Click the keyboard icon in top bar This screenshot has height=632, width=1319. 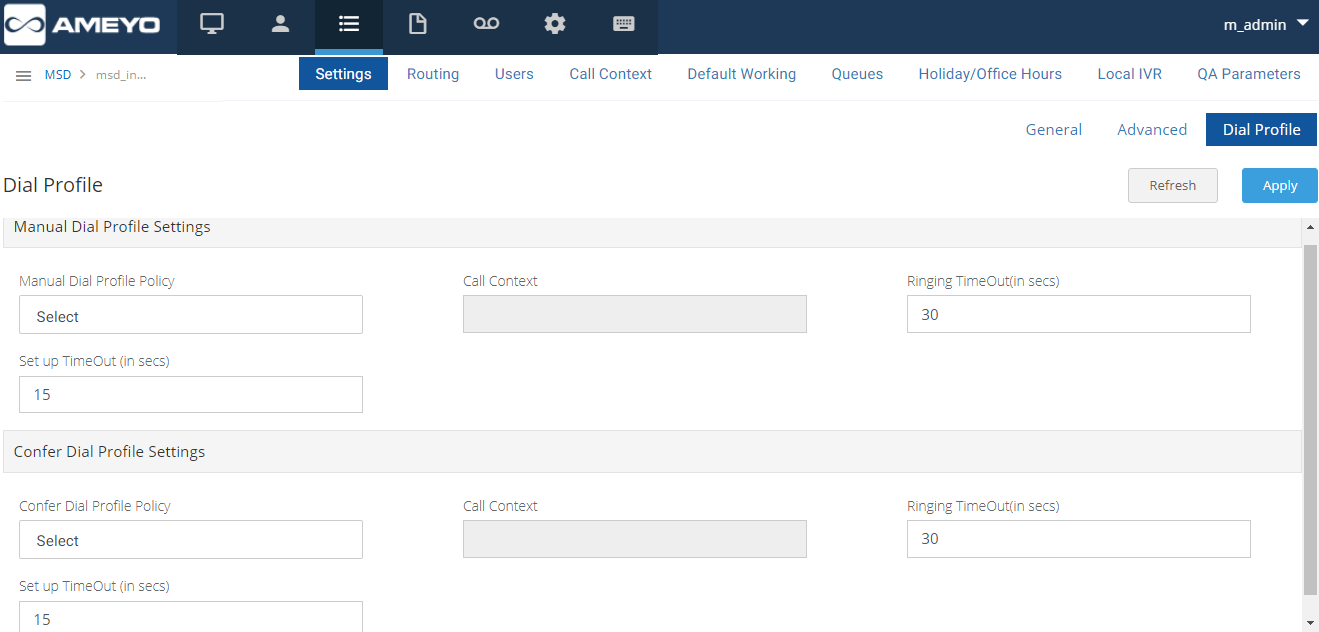click(624, 25)
